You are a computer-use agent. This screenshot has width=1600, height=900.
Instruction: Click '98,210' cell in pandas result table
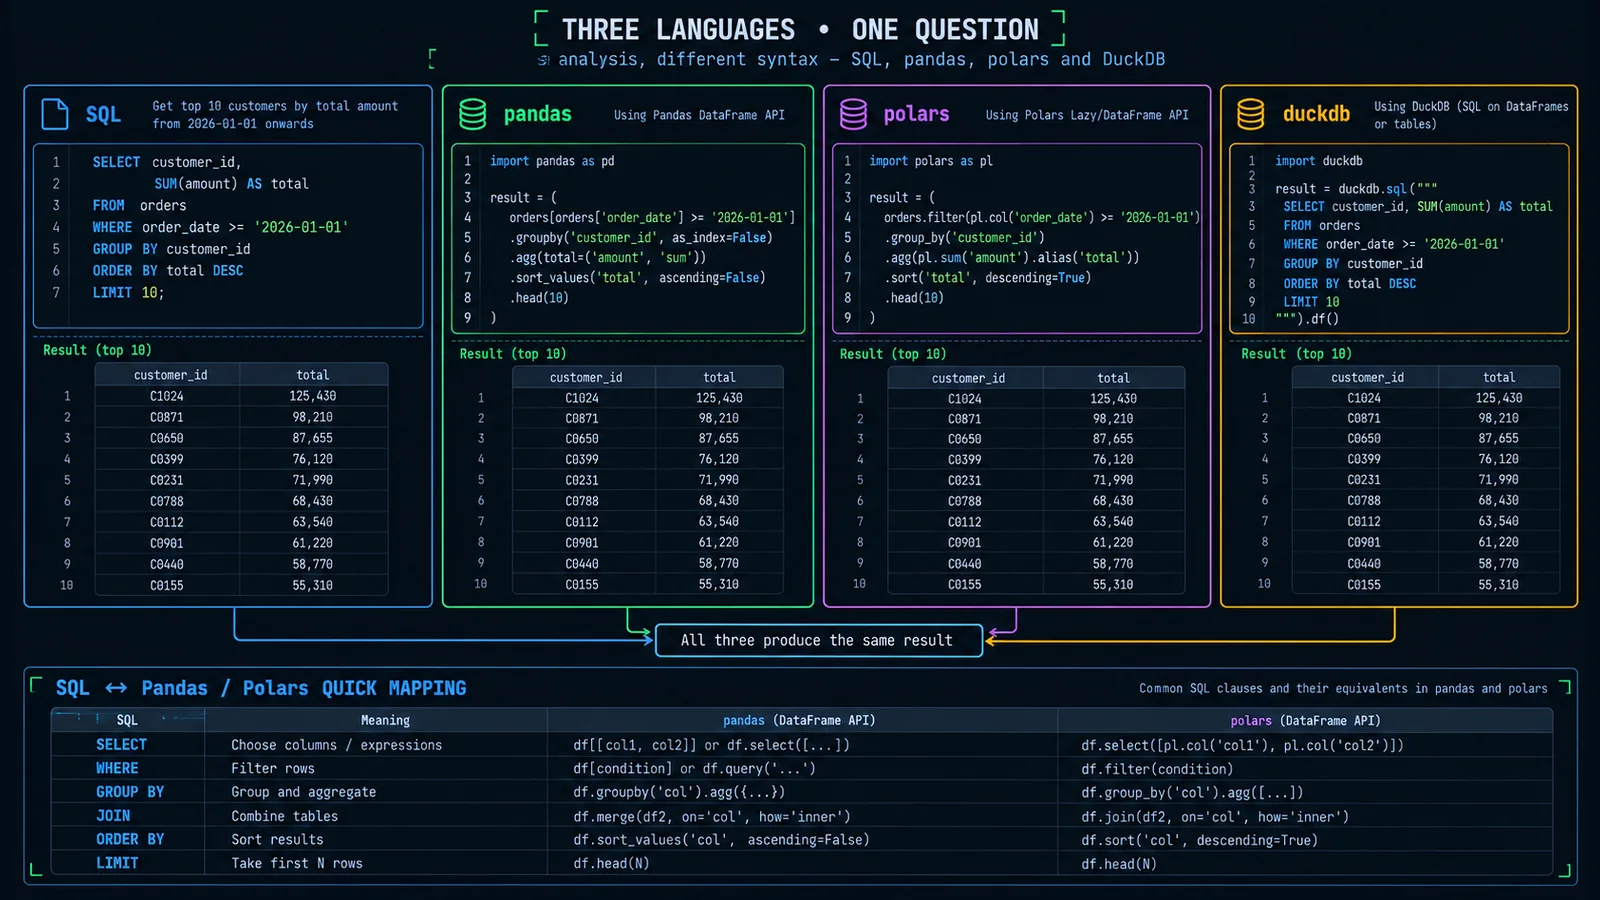pyautogui.click(x=719, y=419)
